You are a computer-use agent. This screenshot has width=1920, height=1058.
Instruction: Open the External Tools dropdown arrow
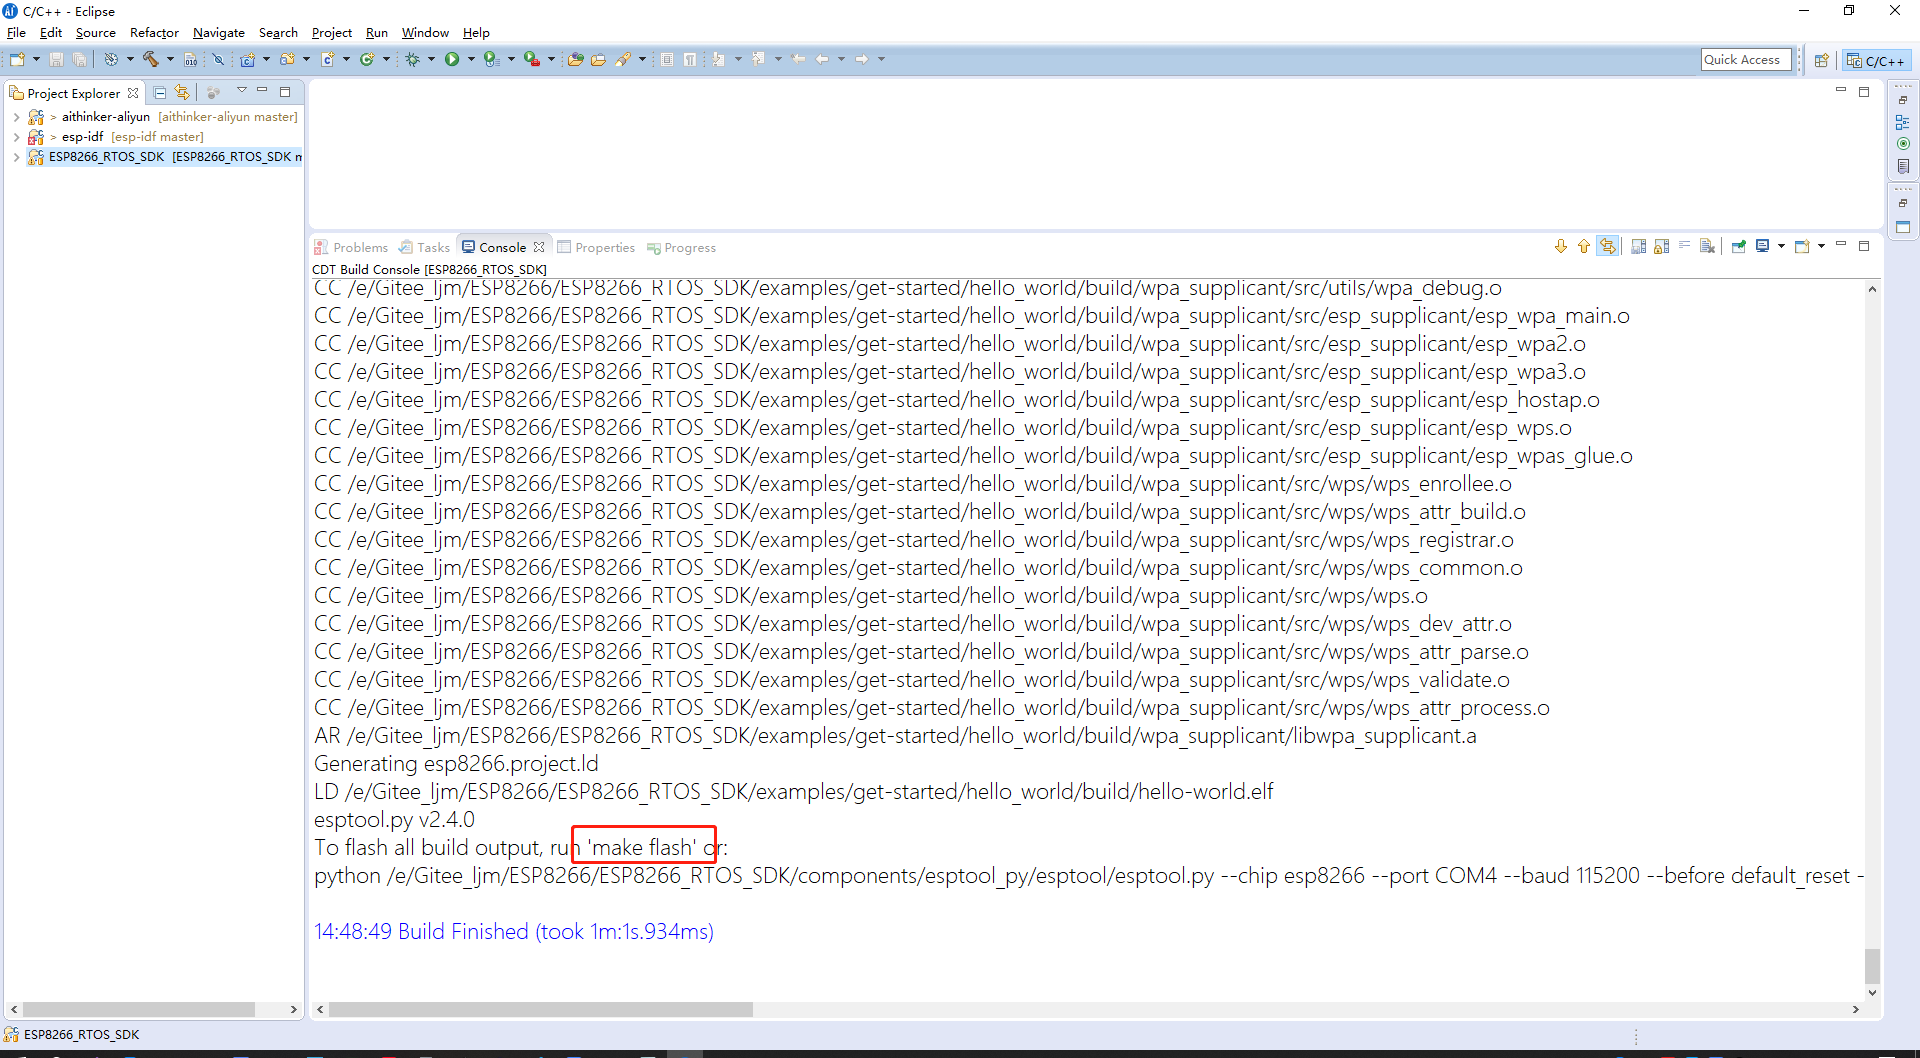(551, 60)
